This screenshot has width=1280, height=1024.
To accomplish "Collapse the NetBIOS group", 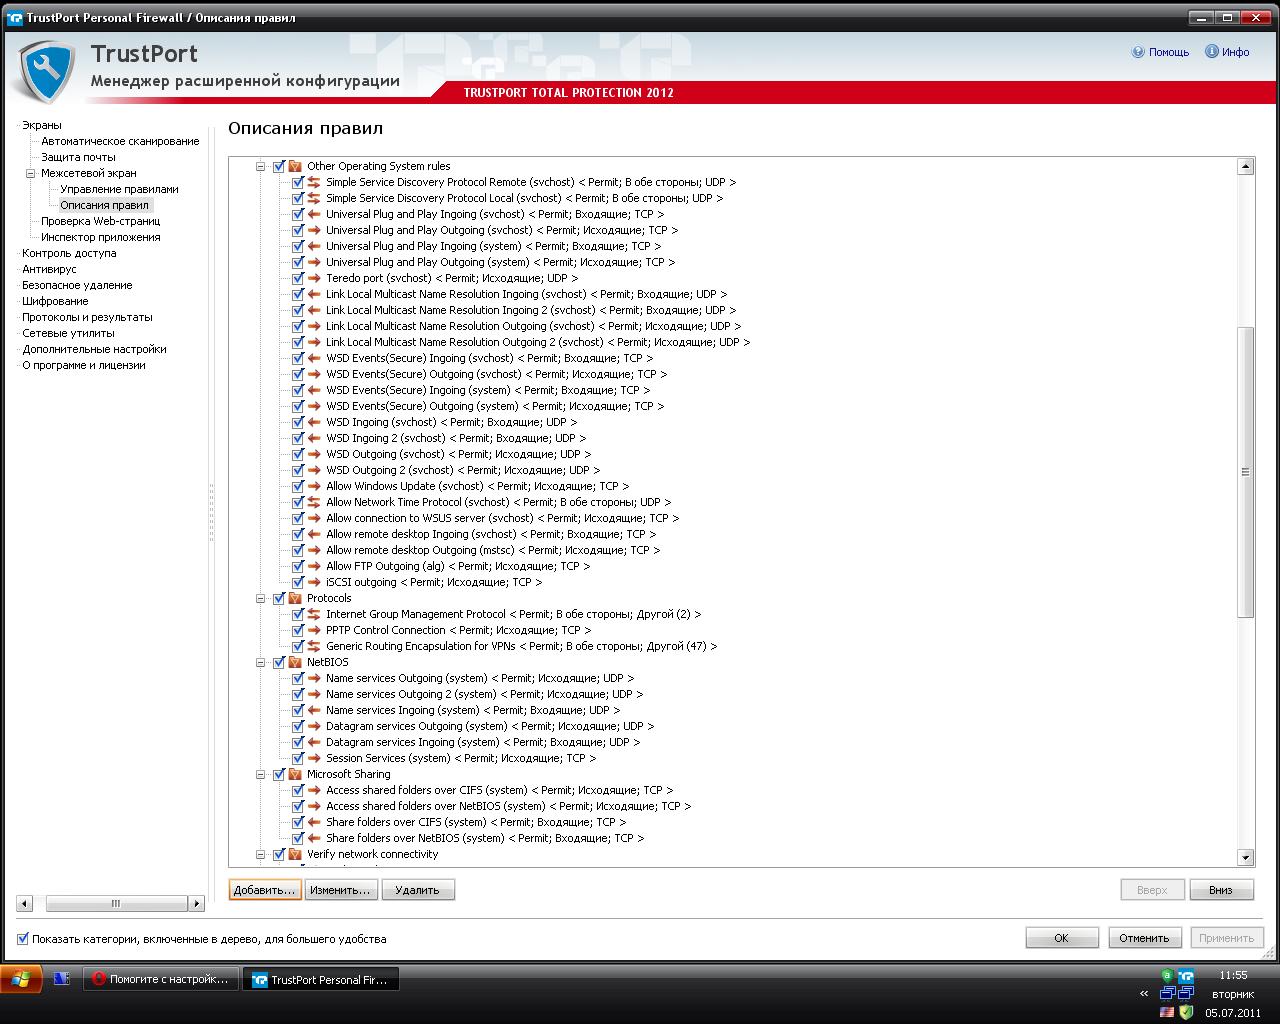I will 261,662.
